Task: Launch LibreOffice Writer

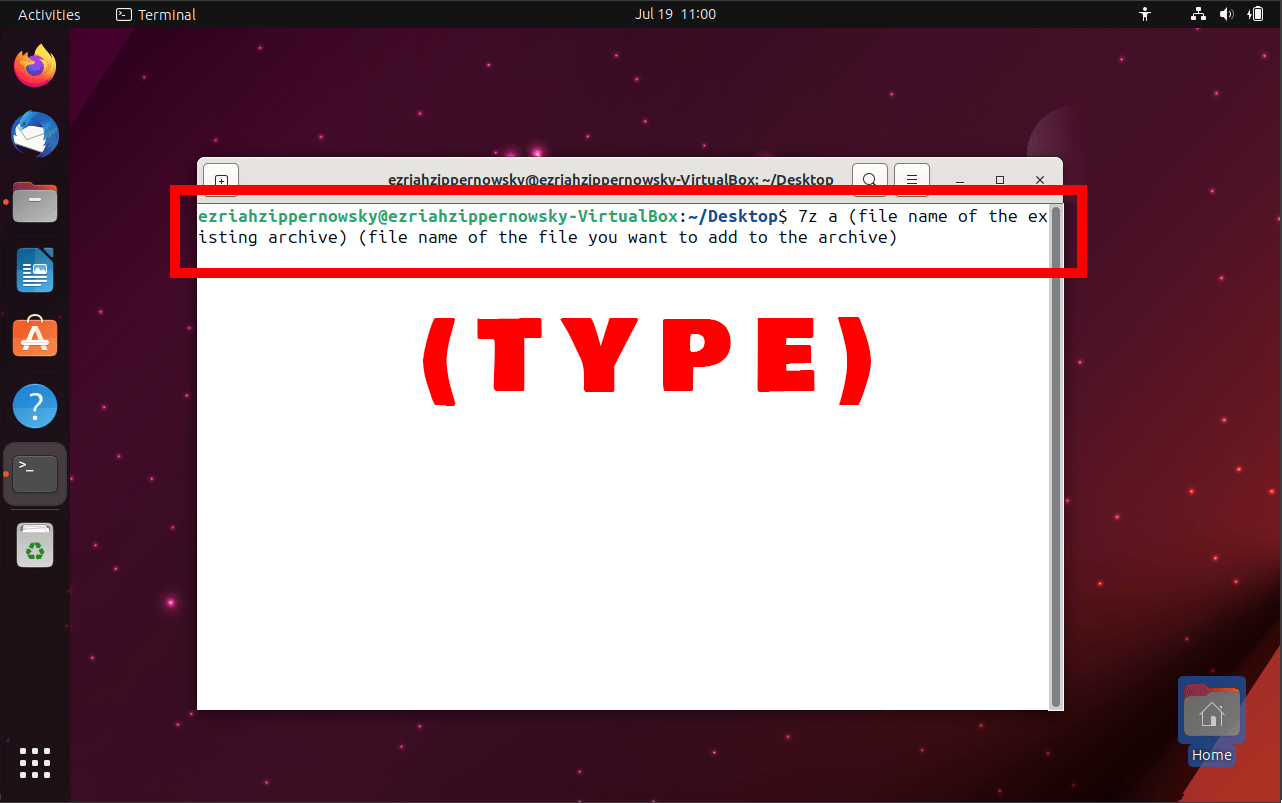Action: 35,270
